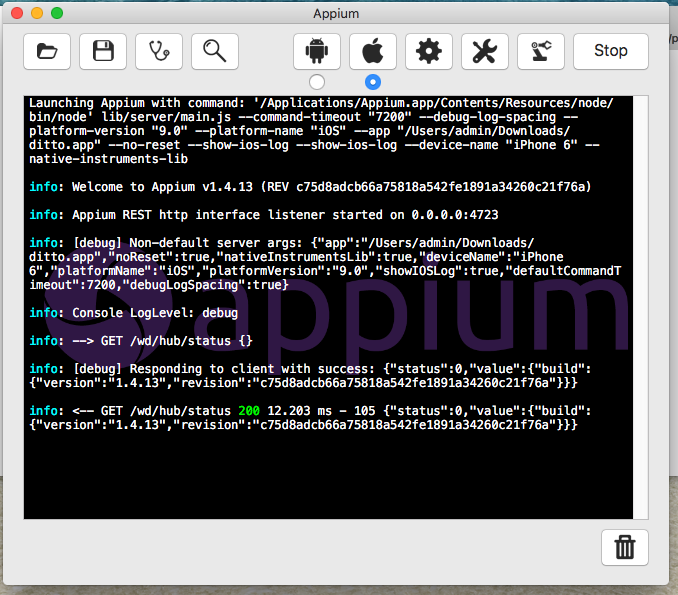678x595 pixels.
Task: Run Appium Doctor via the stethoscope icon
Action: click(x=159, y=51)
